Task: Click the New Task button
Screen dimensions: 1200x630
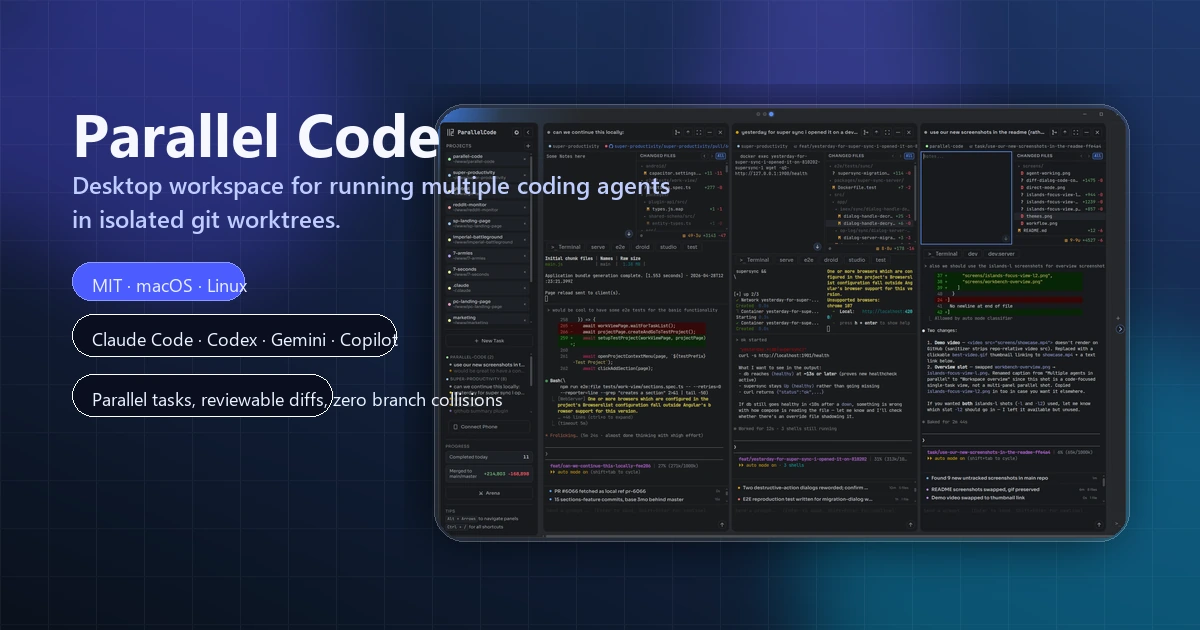Action: tap(489, 341)
